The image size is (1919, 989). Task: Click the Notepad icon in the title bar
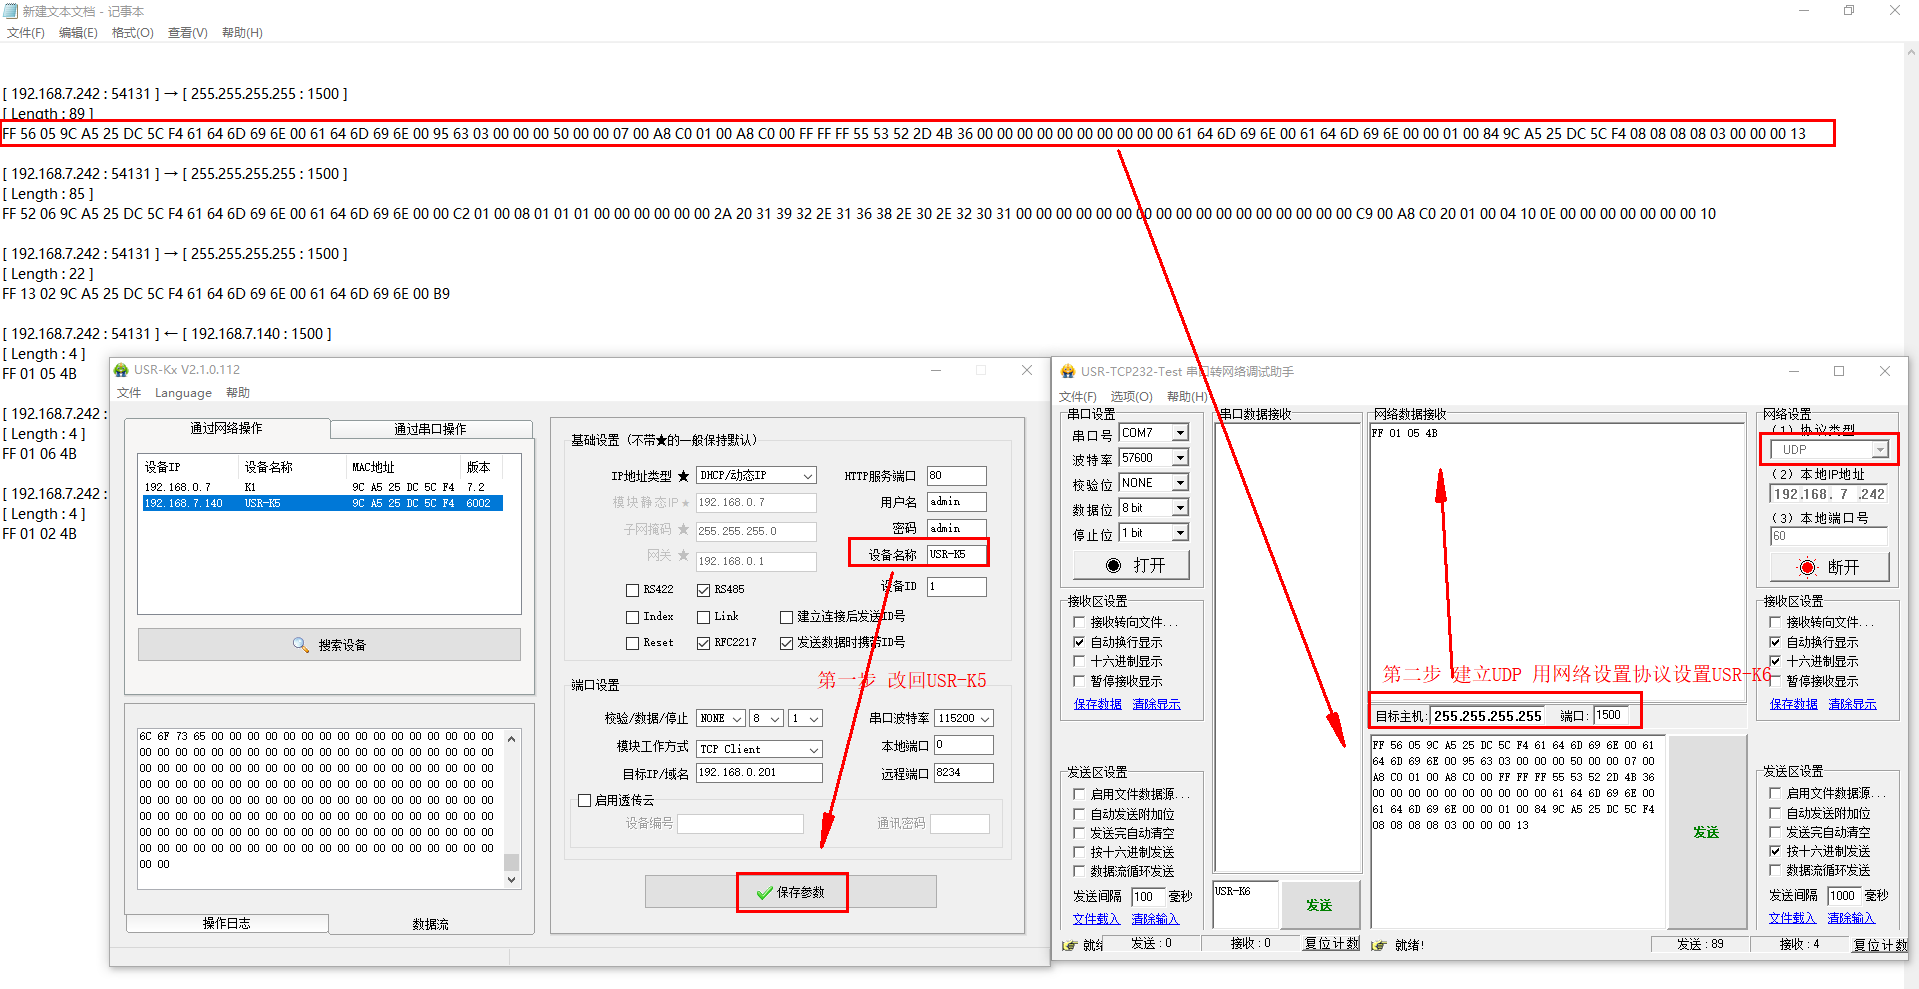(11, 11)
